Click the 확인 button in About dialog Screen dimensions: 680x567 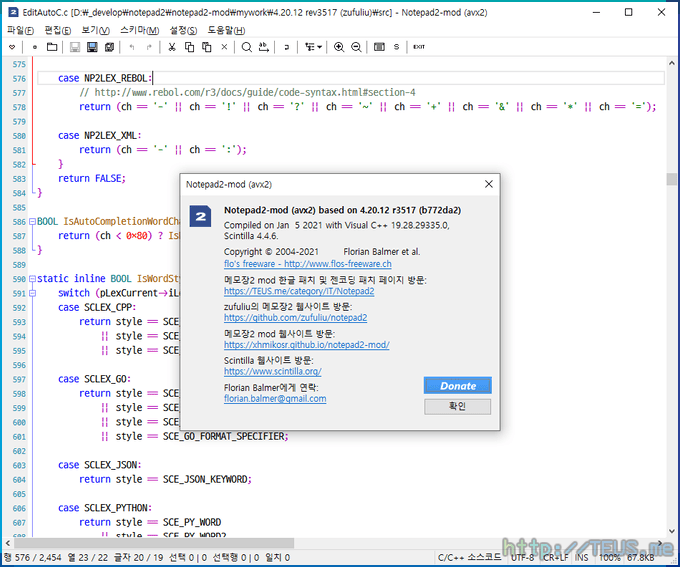[x=458, y=406]
